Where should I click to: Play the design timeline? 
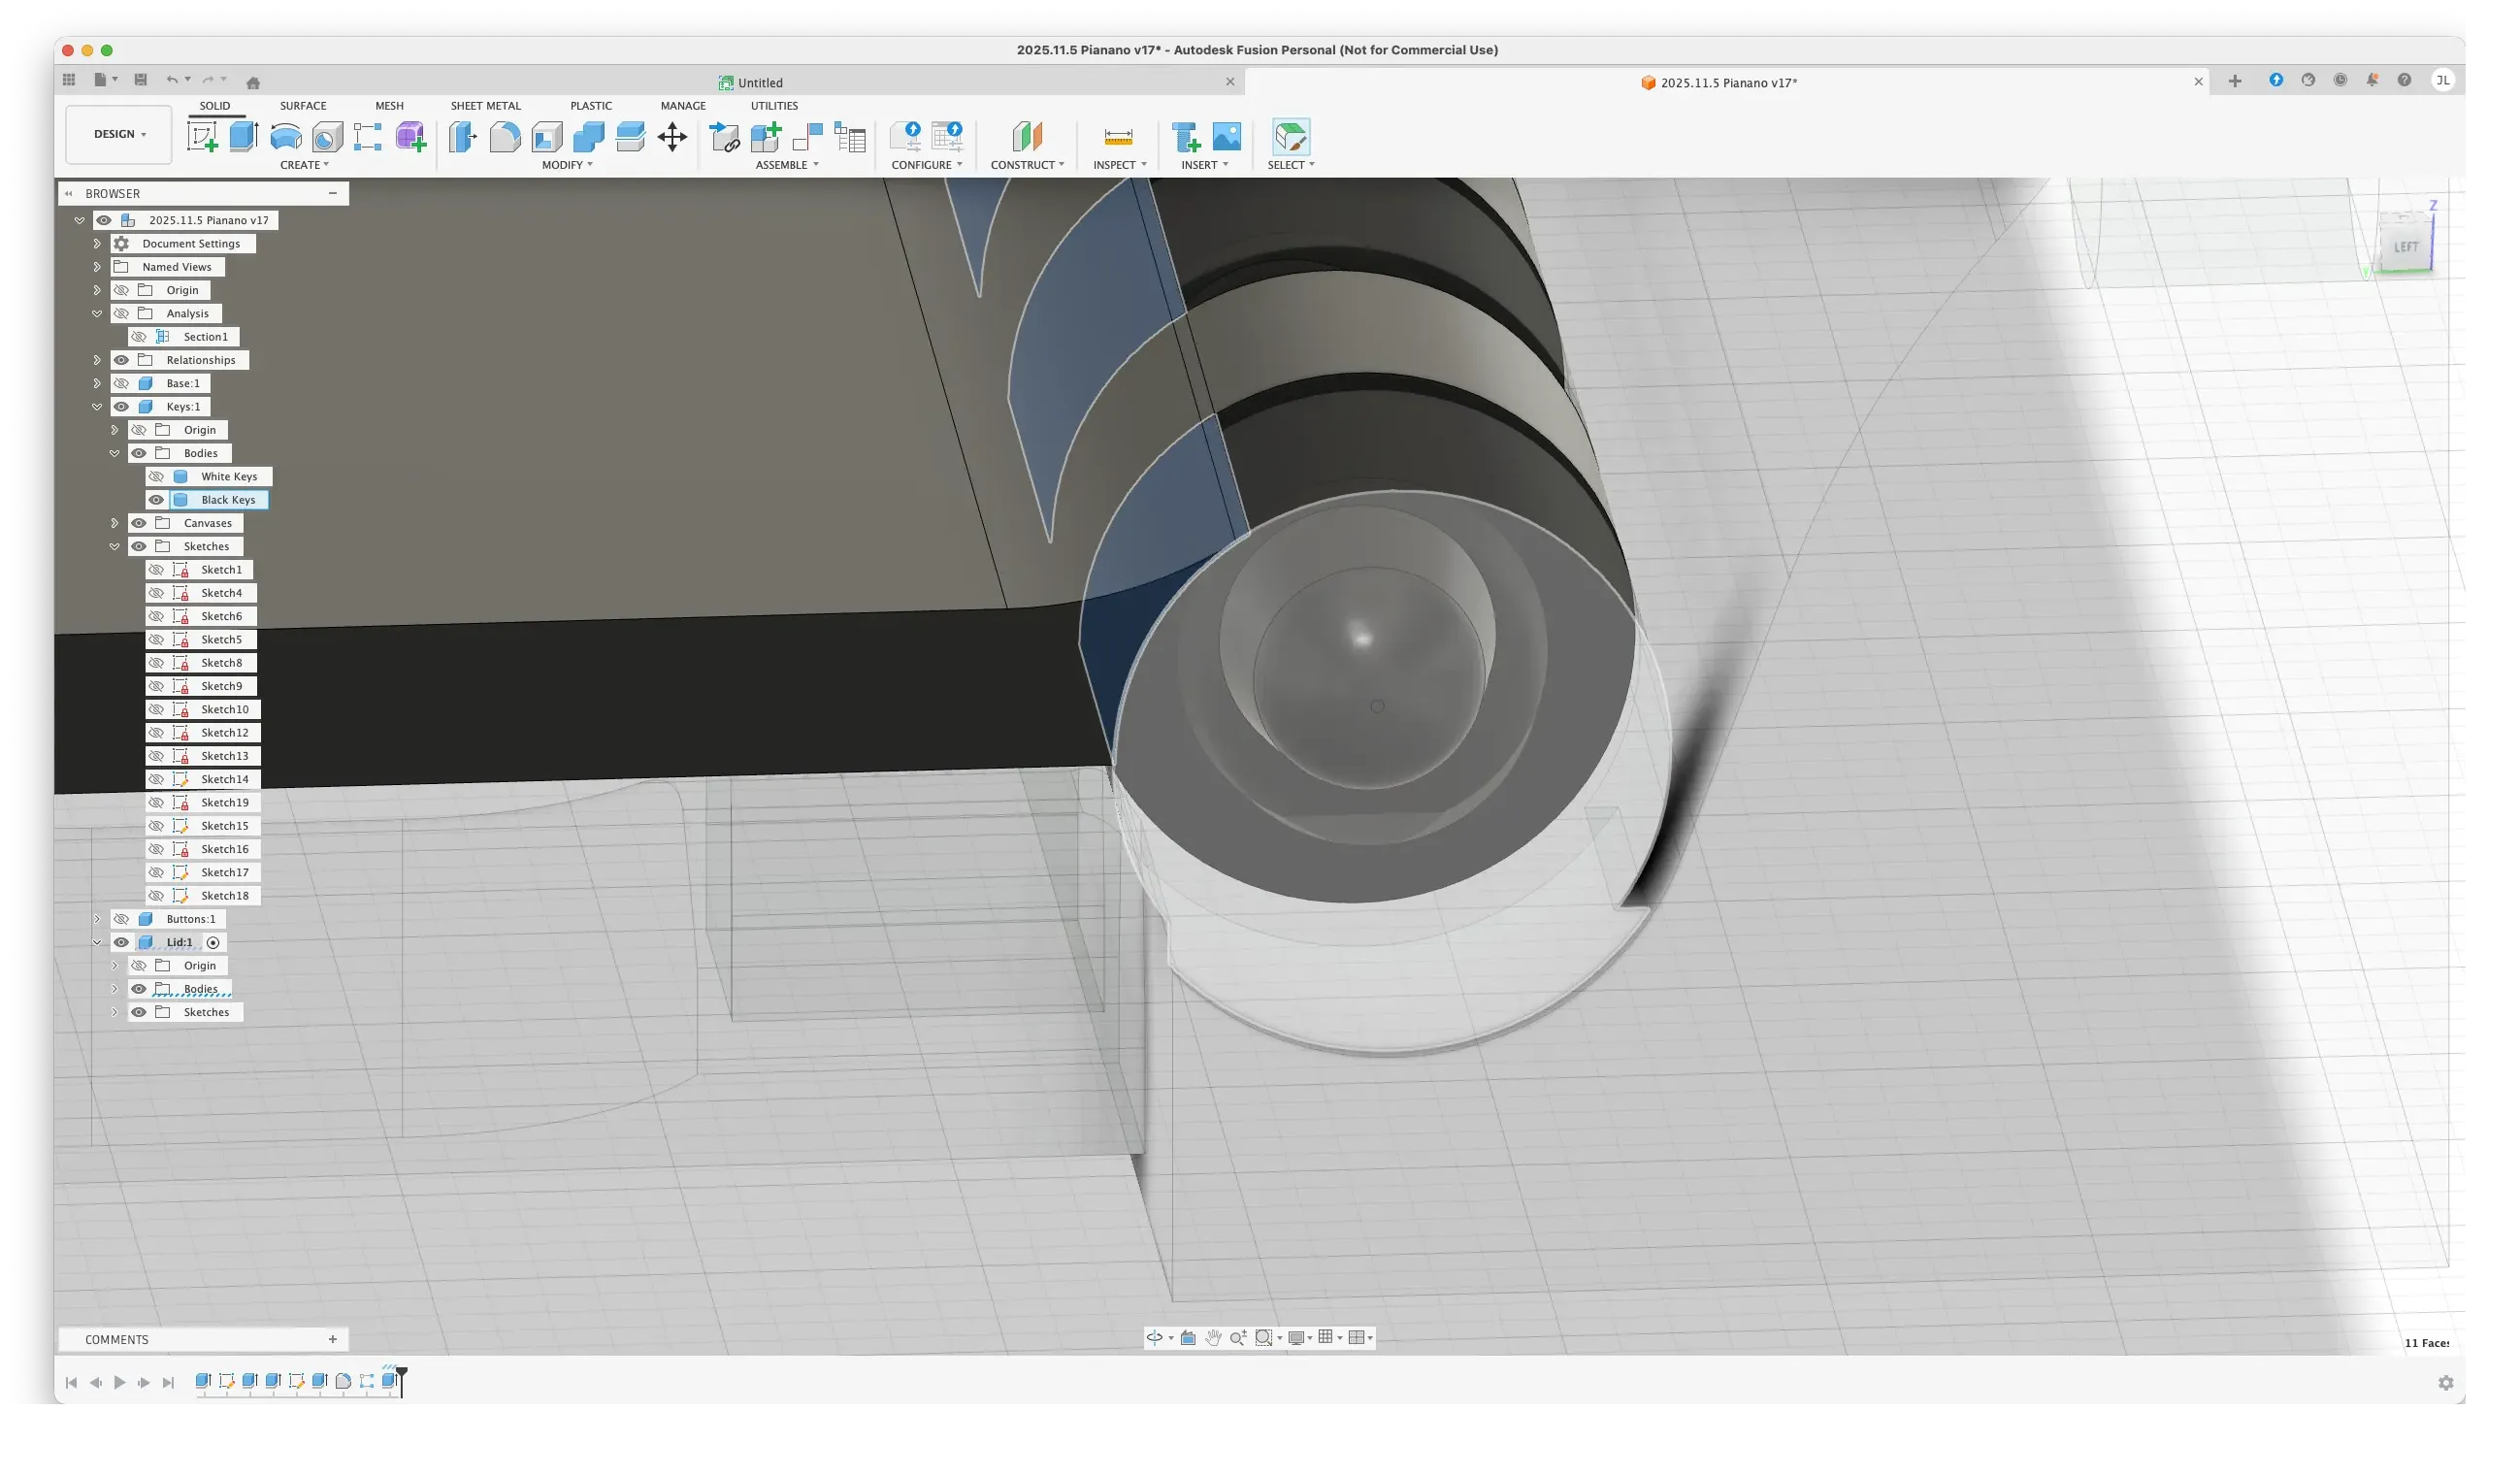119,1382
